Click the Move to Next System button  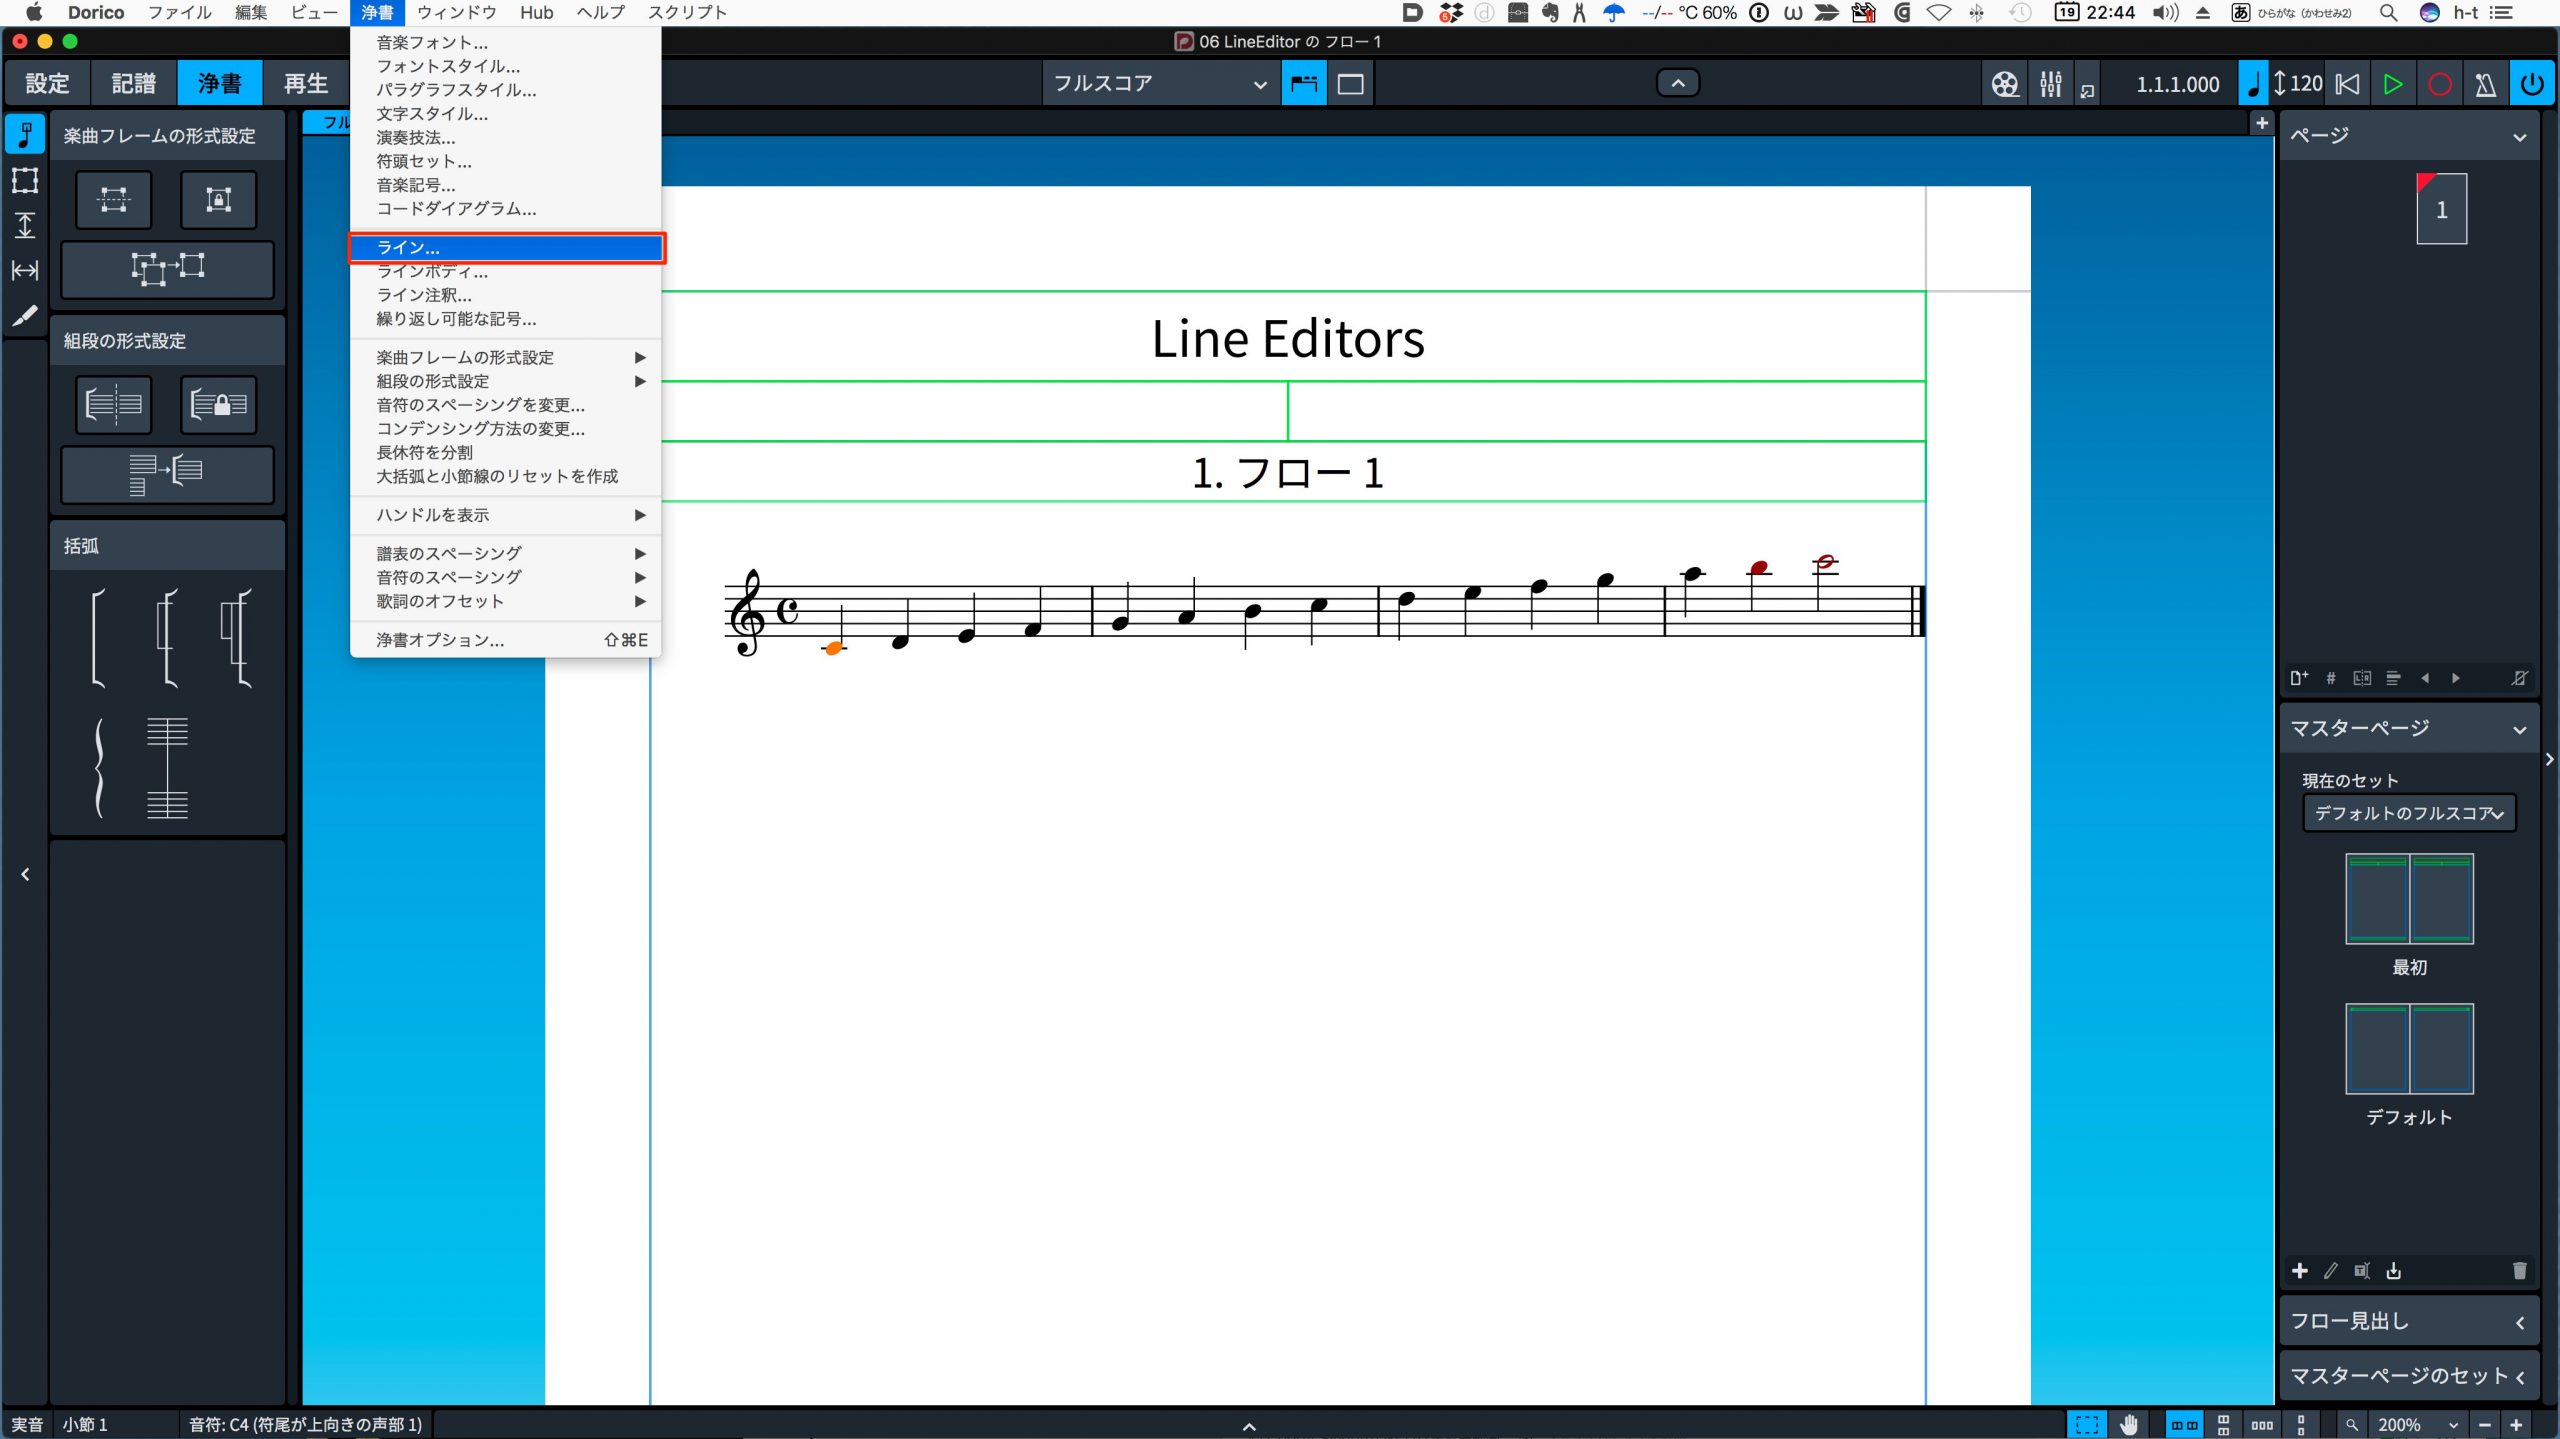167,474
